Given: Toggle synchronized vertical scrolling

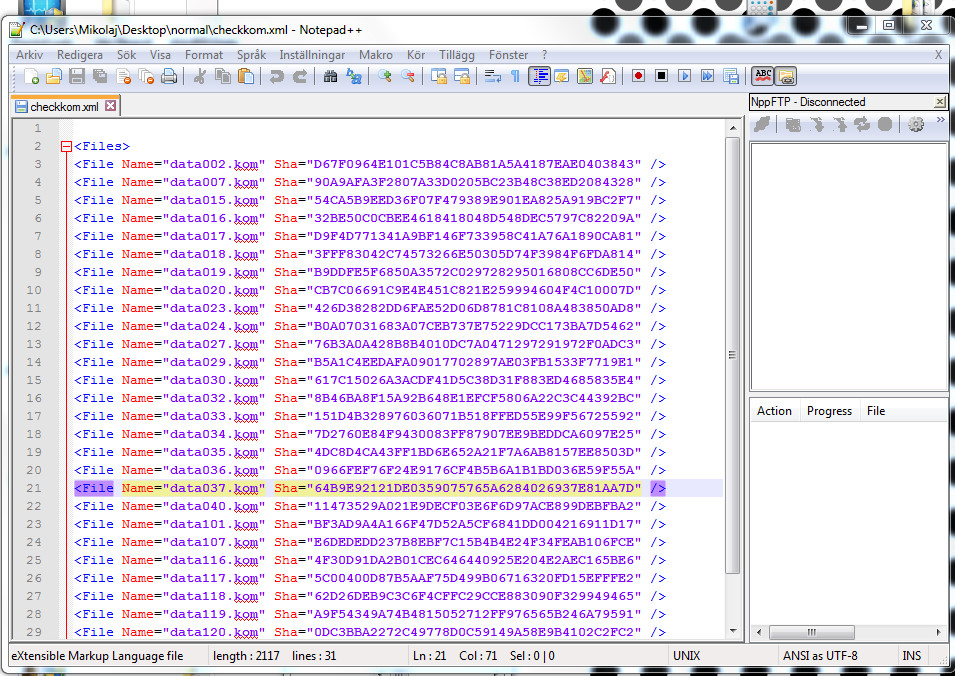Looking at the screenshot, I should [x=439, y=76].
